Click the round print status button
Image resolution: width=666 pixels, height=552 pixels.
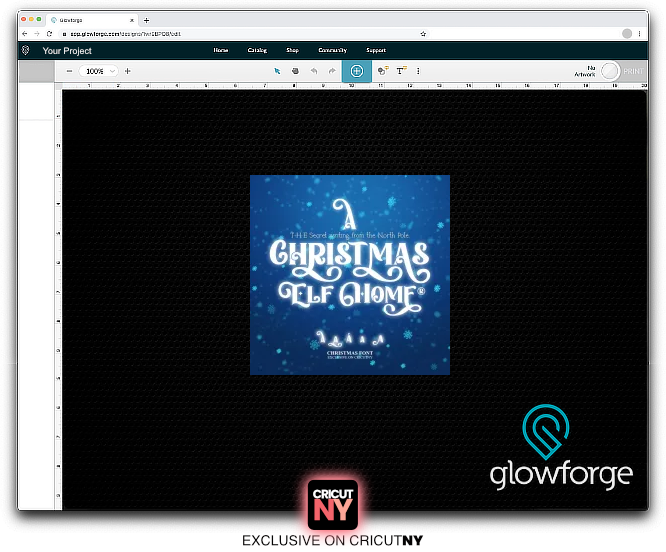click(x=610, y=71)
